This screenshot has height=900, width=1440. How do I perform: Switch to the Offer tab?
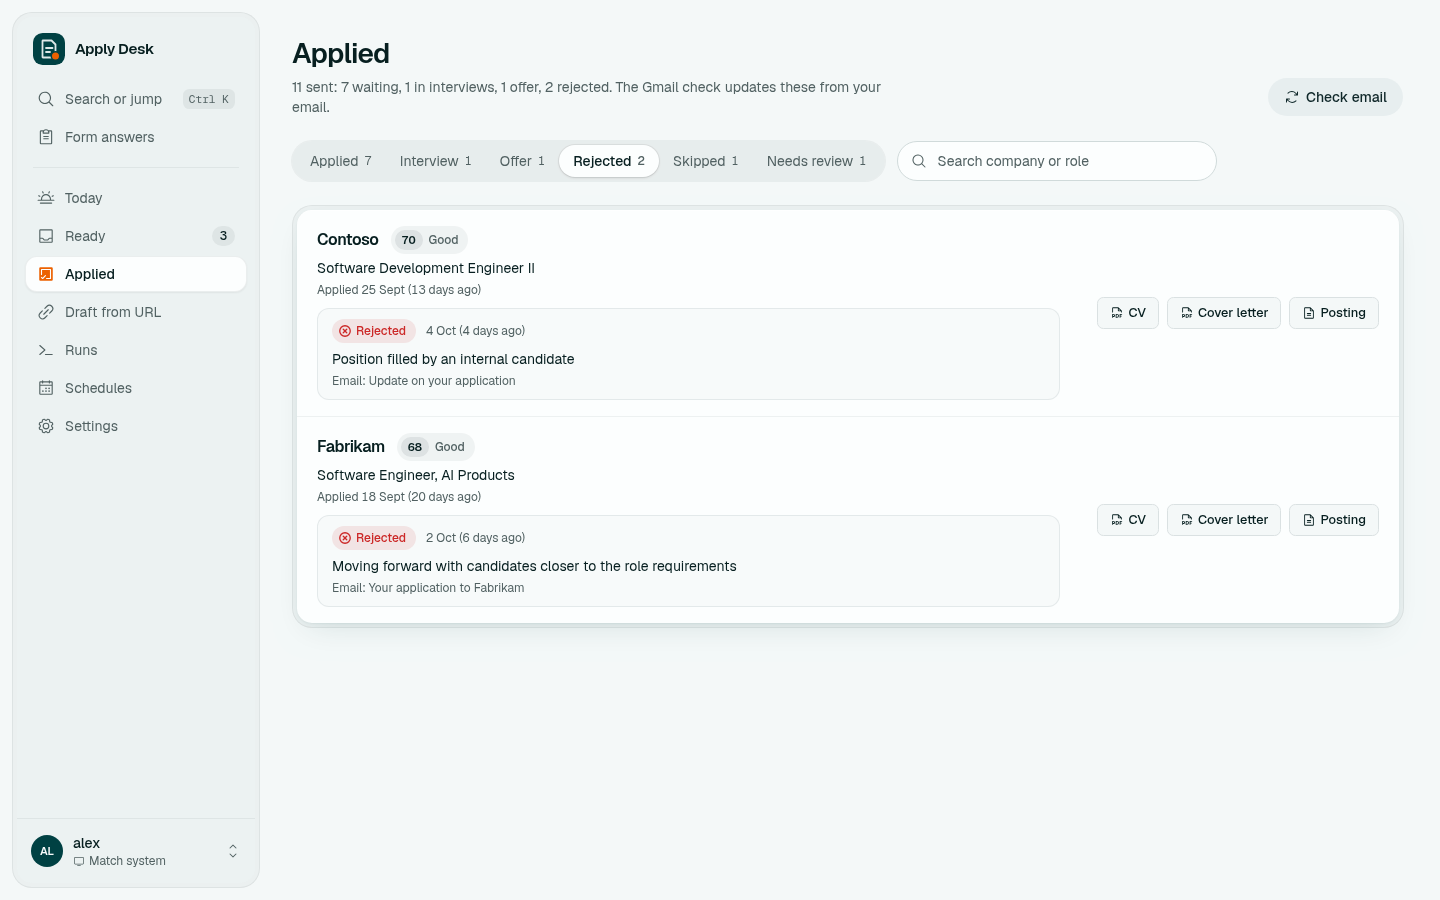tap(522, 161)
